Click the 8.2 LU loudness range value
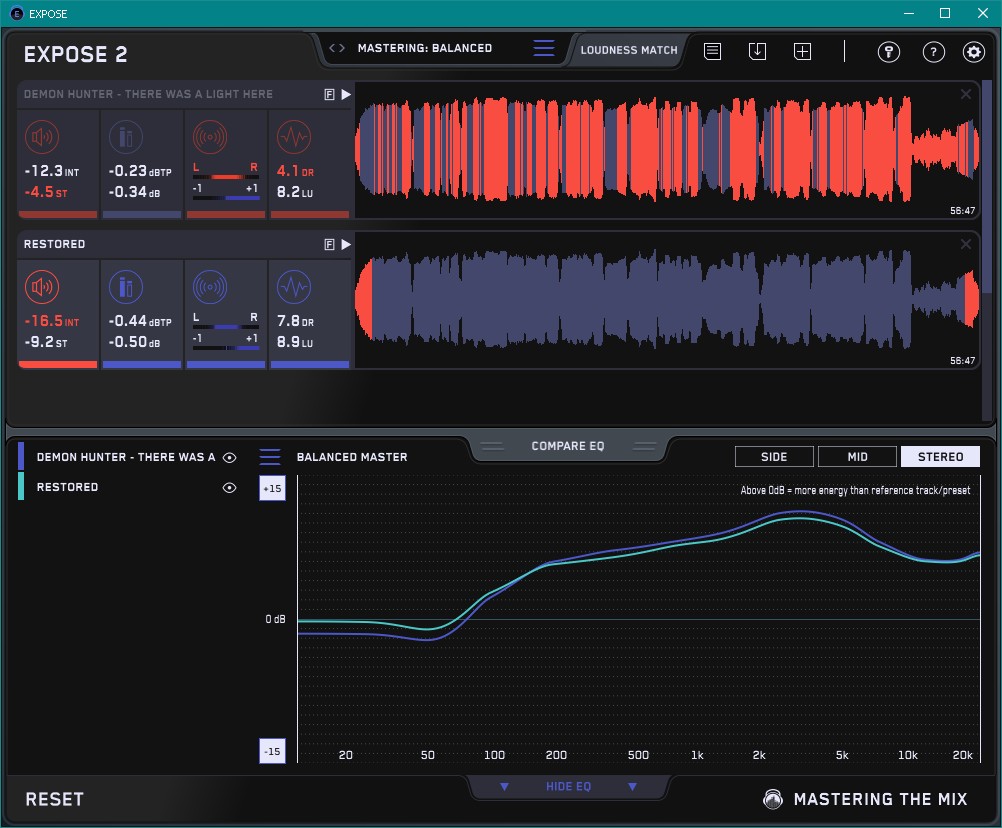 coord(295,192)
